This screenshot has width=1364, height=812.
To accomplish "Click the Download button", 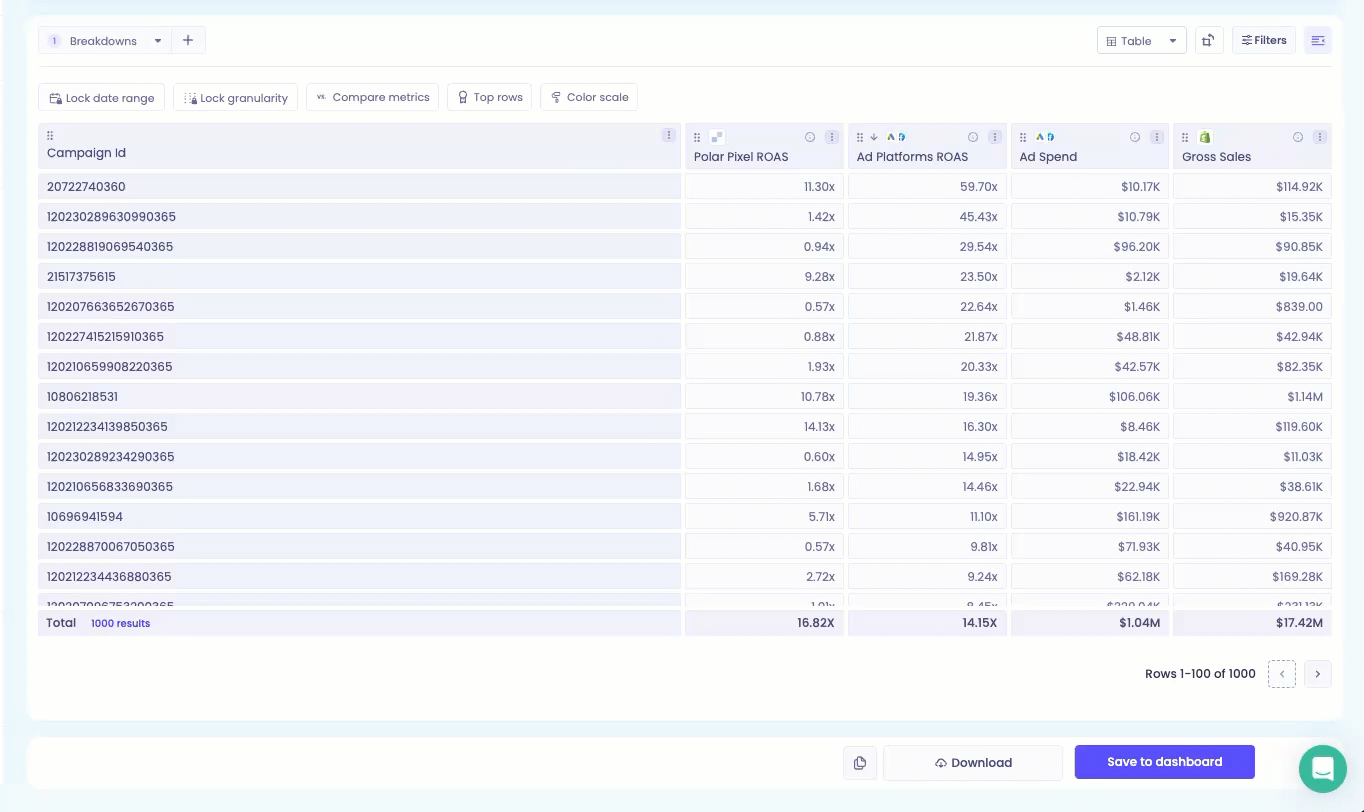I will pyautogui.click(x=973, y=763).
